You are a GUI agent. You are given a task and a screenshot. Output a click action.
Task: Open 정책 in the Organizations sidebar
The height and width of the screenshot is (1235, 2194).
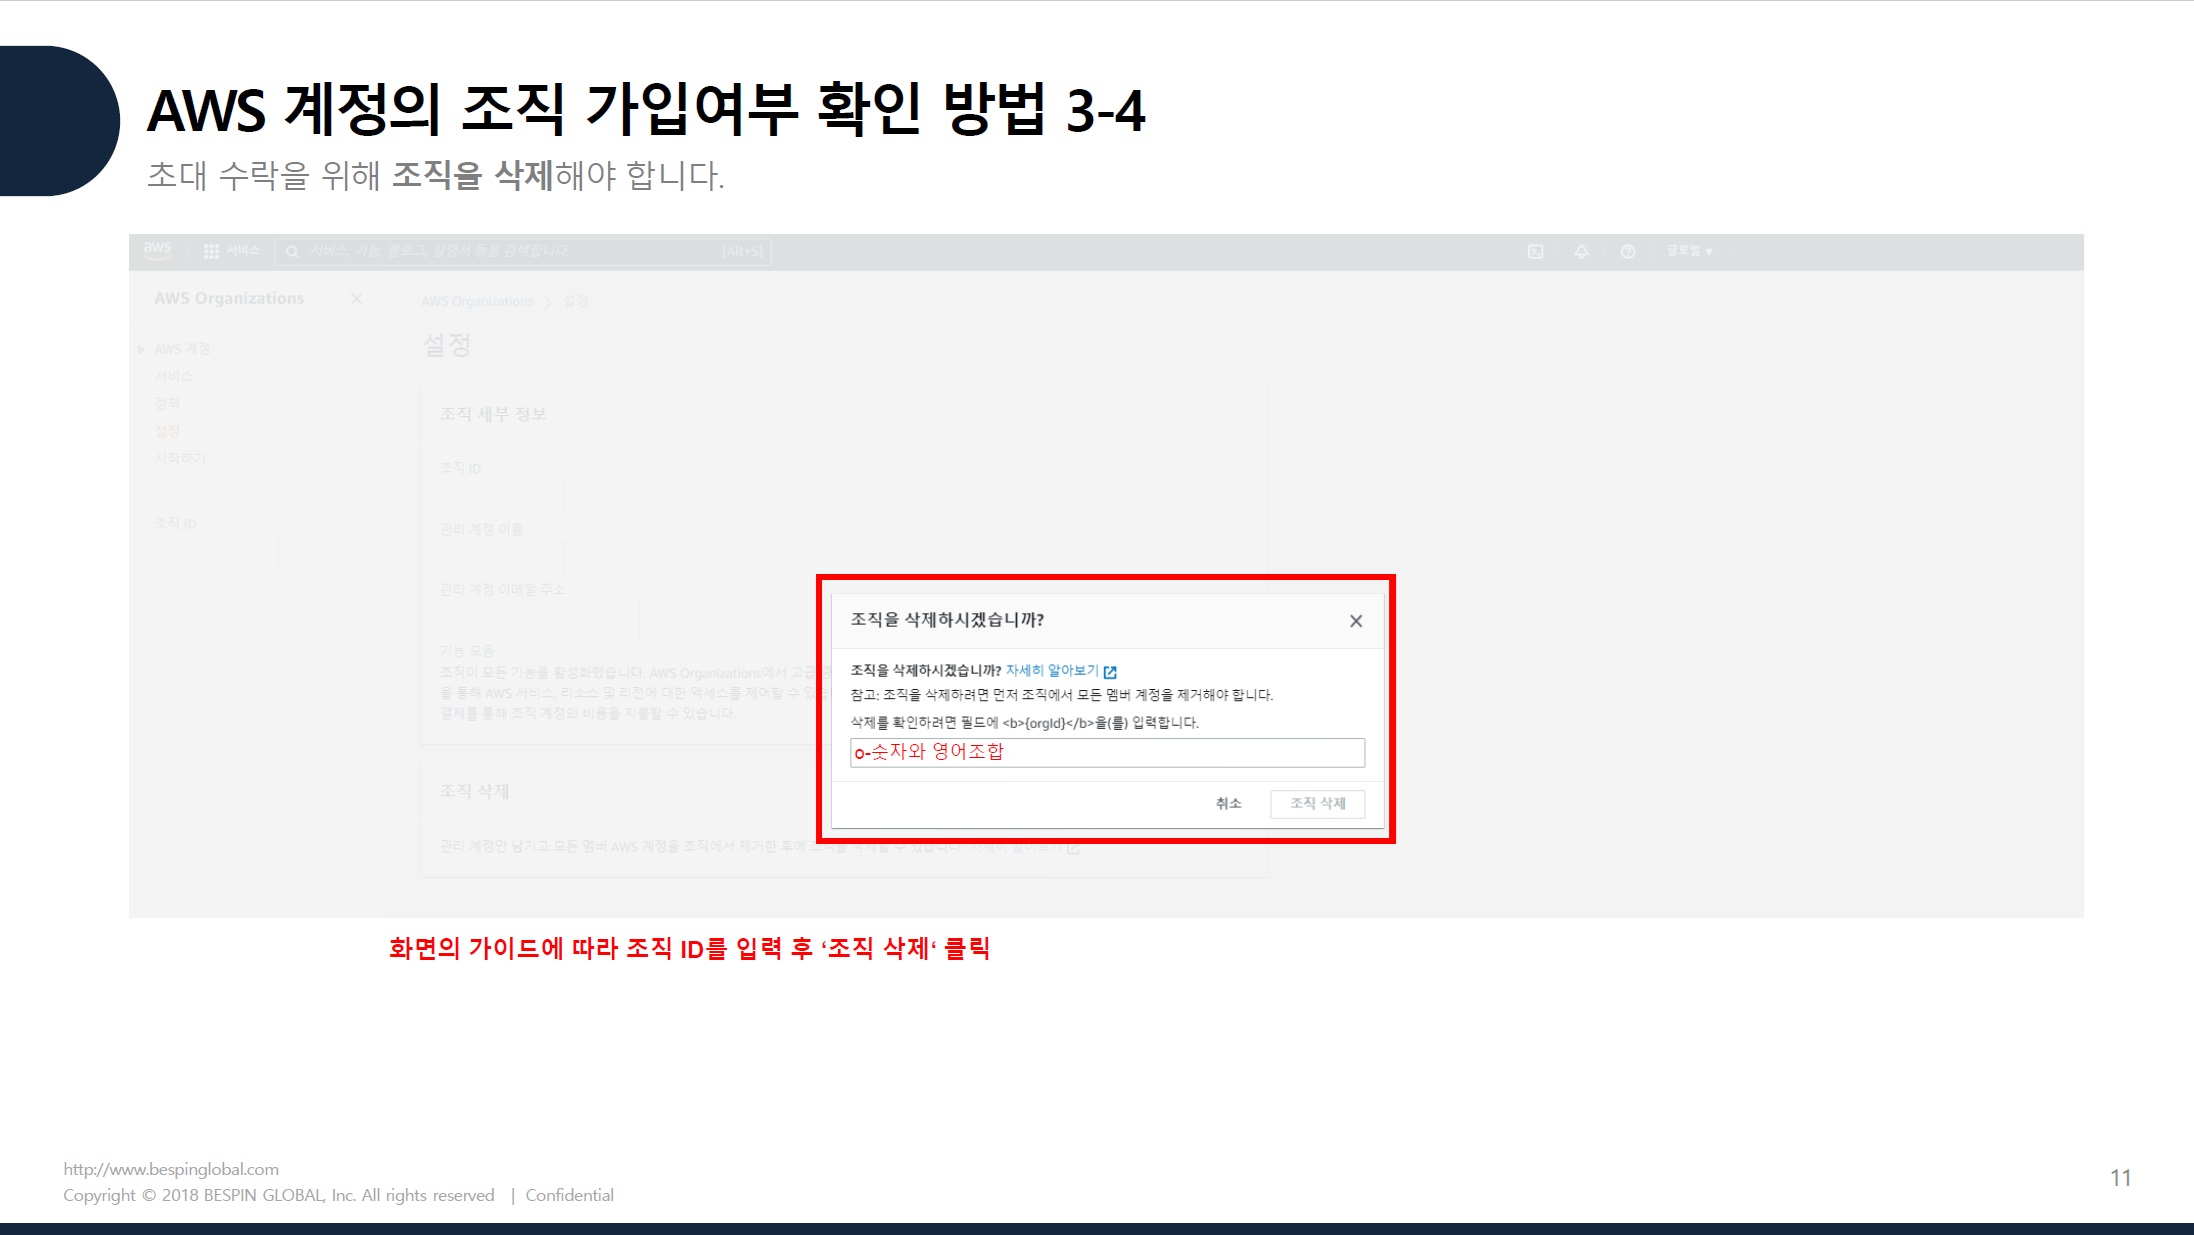167,404
